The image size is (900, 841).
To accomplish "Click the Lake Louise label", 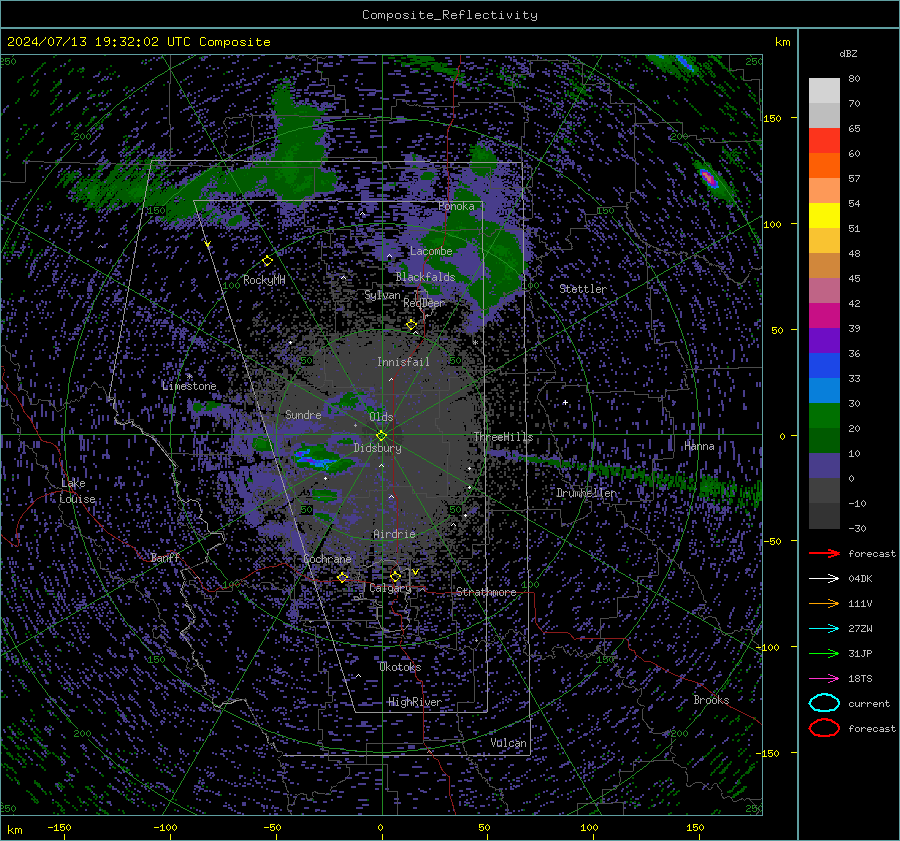I will click(x=77, y=491).
